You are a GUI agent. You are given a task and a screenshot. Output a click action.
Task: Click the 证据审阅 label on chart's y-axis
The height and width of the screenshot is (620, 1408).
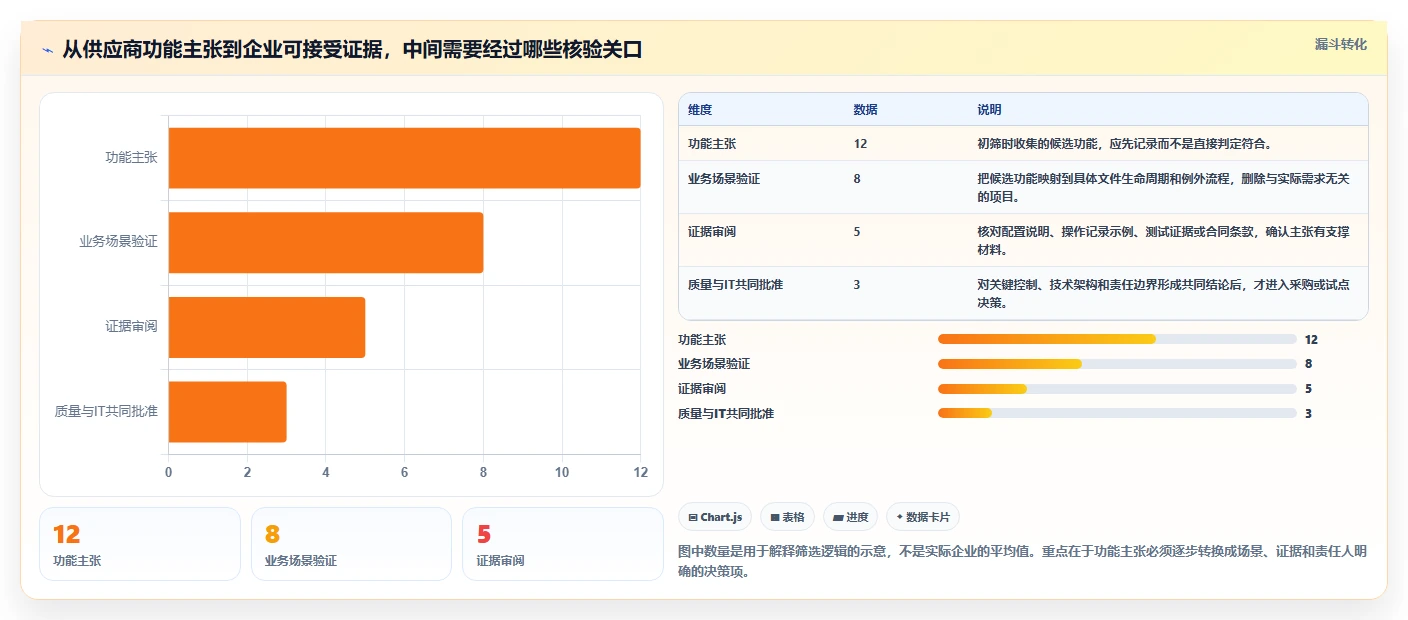tap(131, 327)
